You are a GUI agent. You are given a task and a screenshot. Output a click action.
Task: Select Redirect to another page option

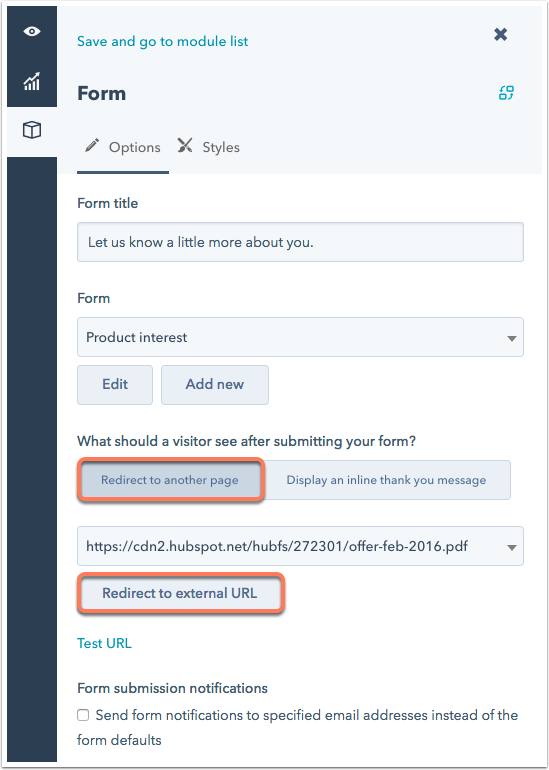pyautogui.click(x=170, y=480)
